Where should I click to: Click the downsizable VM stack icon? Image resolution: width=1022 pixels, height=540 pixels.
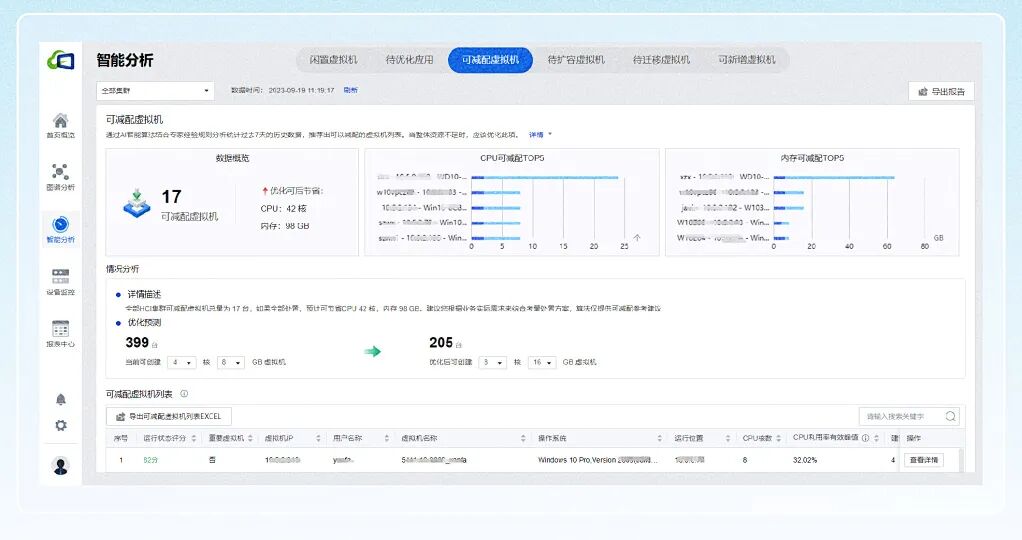click(x=137, y=203)
